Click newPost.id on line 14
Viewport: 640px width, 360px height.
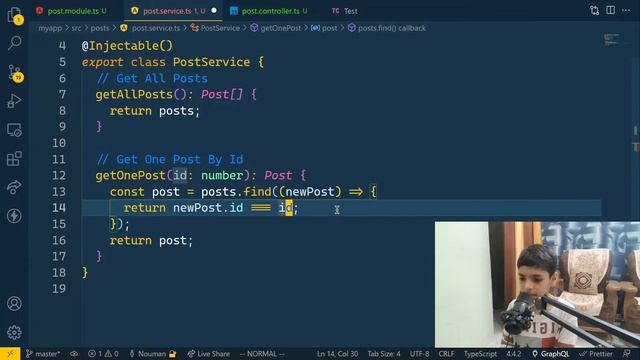[208, 208]
